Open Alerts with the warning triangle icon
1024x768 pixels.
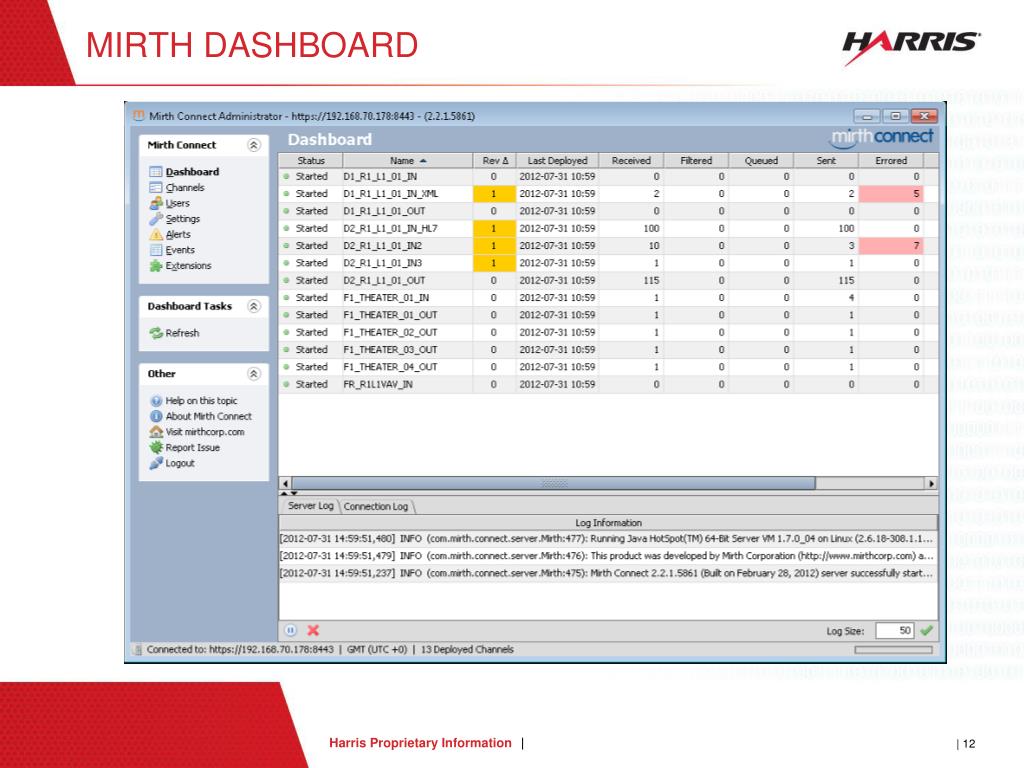[170, 234]
